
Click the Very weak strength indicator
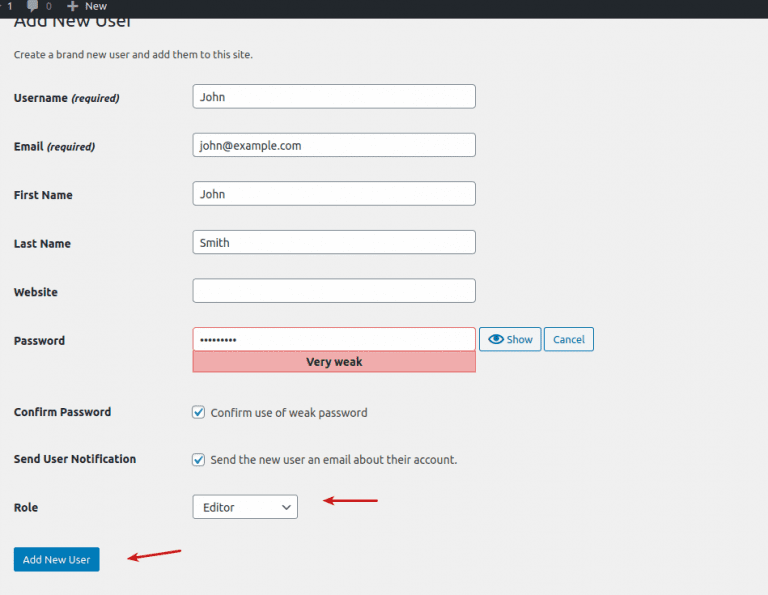(334, 362)
